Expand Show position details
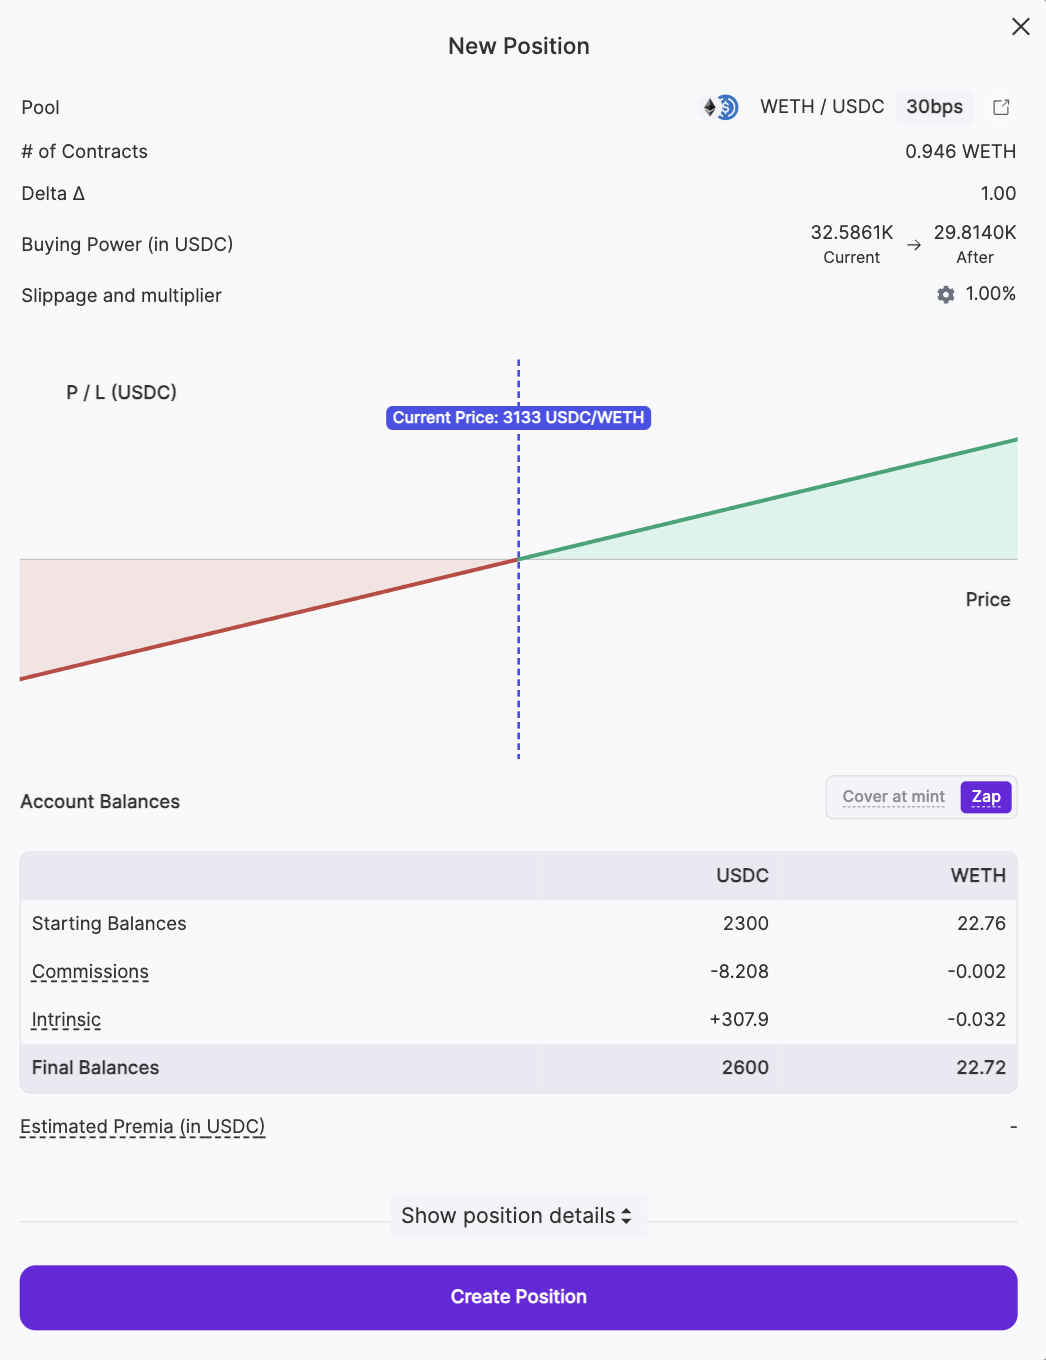Image resolution: width=1046 pixels, height=1360 pixels. [x=517, y=1216]
